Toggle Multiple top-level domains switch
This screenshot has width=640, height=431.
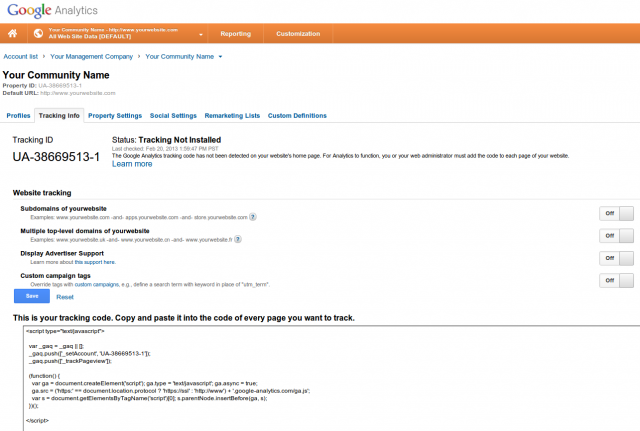tap(616, 235)
